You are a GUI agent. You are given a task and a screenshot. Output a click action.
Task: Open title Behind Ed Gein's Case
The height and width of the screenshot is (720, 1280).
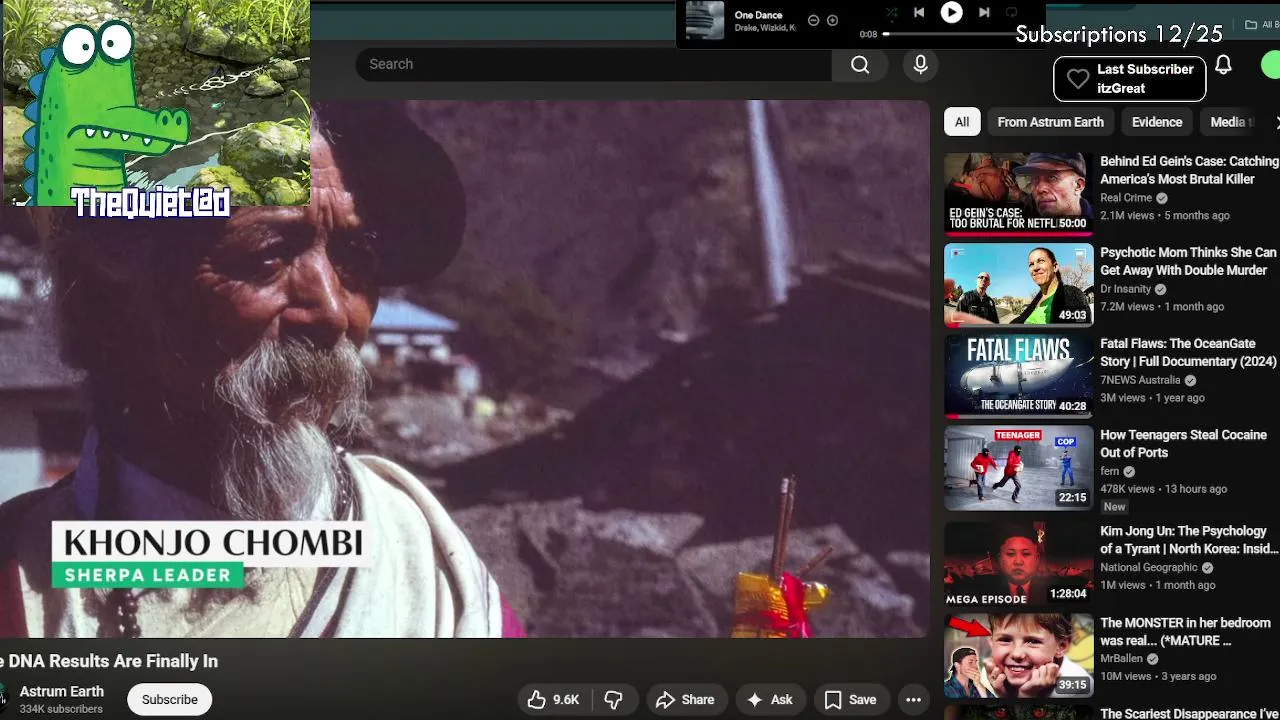point(1189,170)
